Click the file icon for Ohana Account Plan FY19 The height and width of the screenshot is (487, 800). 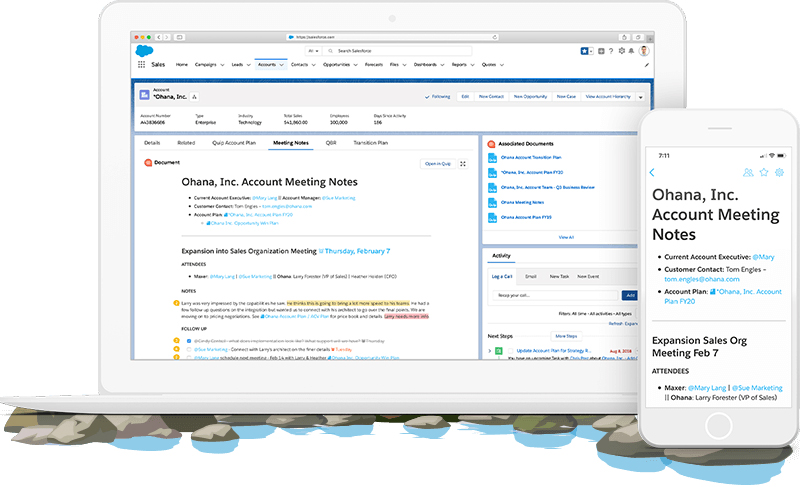[x=492, y=218]
